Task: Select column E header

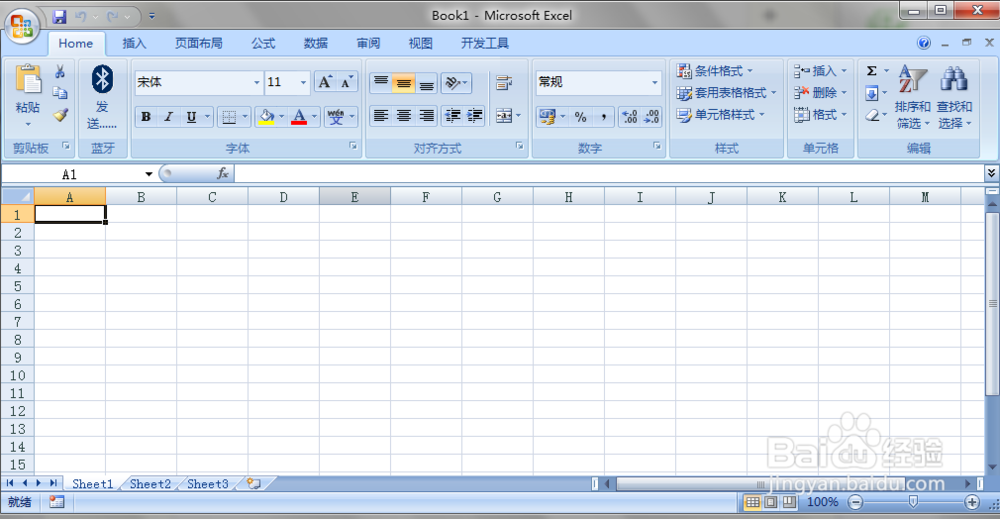Action: coord(355,197)
